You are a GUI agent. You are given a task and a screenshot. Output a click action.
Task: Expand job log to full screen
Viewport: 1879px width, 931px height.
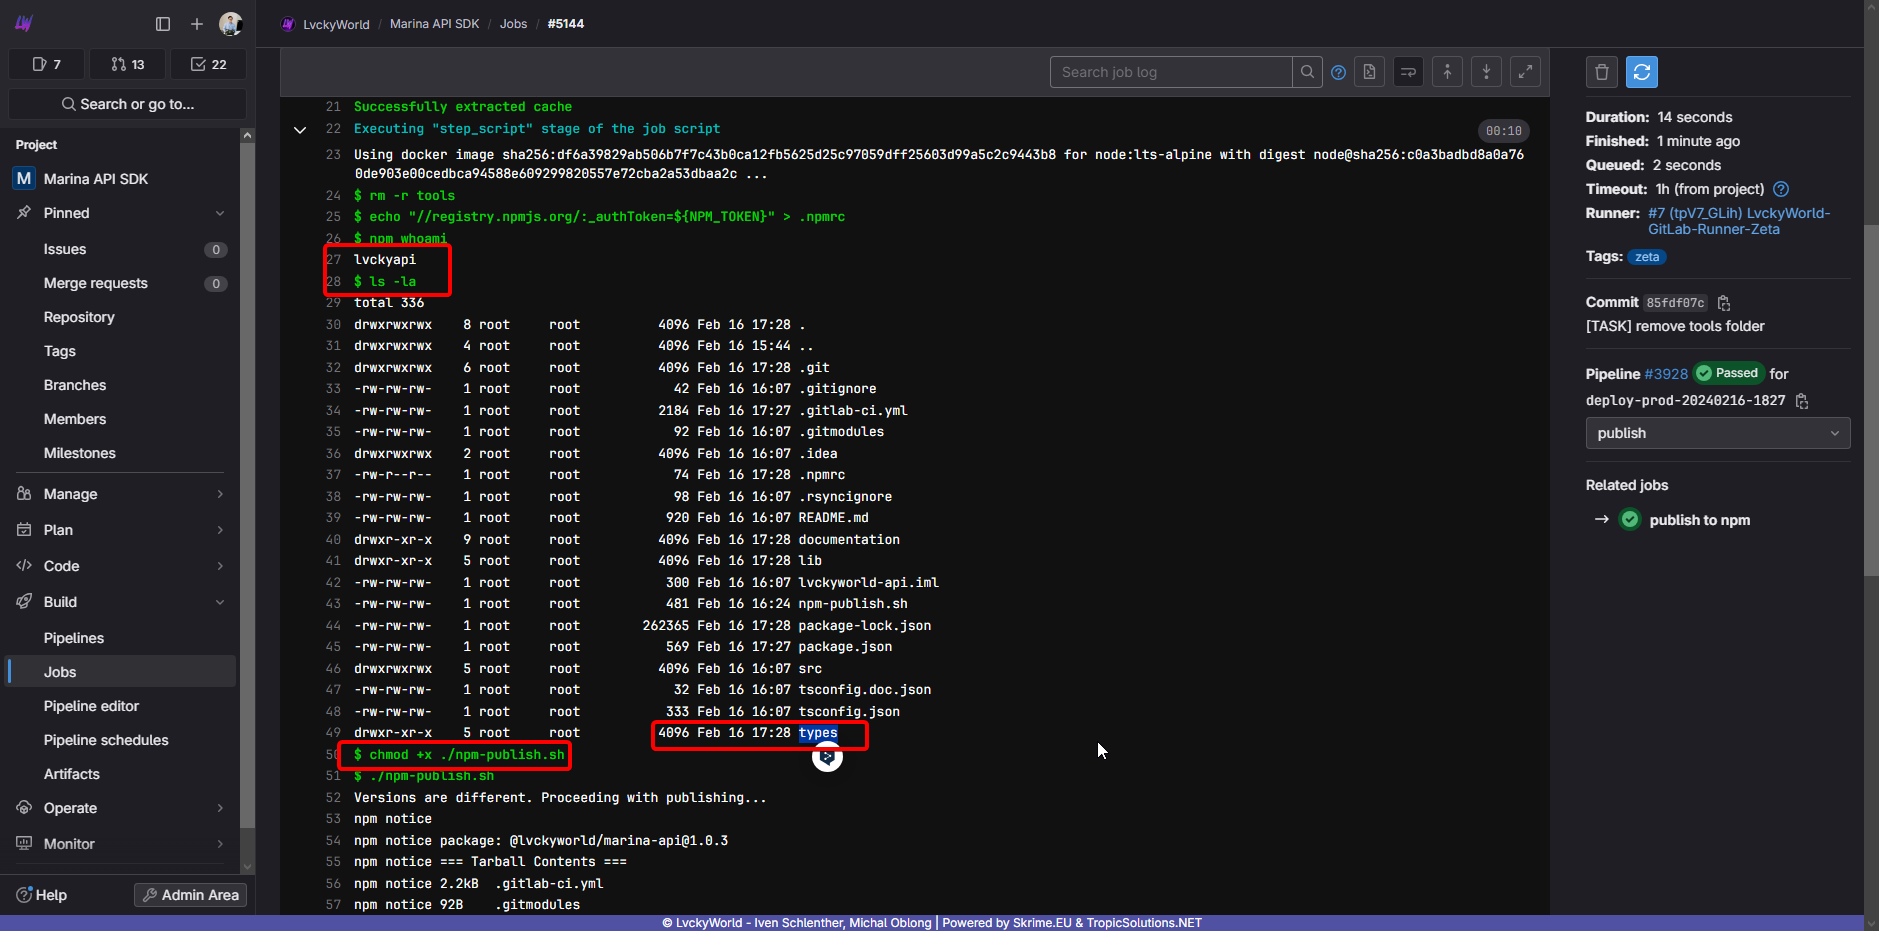pyautogui.click(x=1524, y=72)
